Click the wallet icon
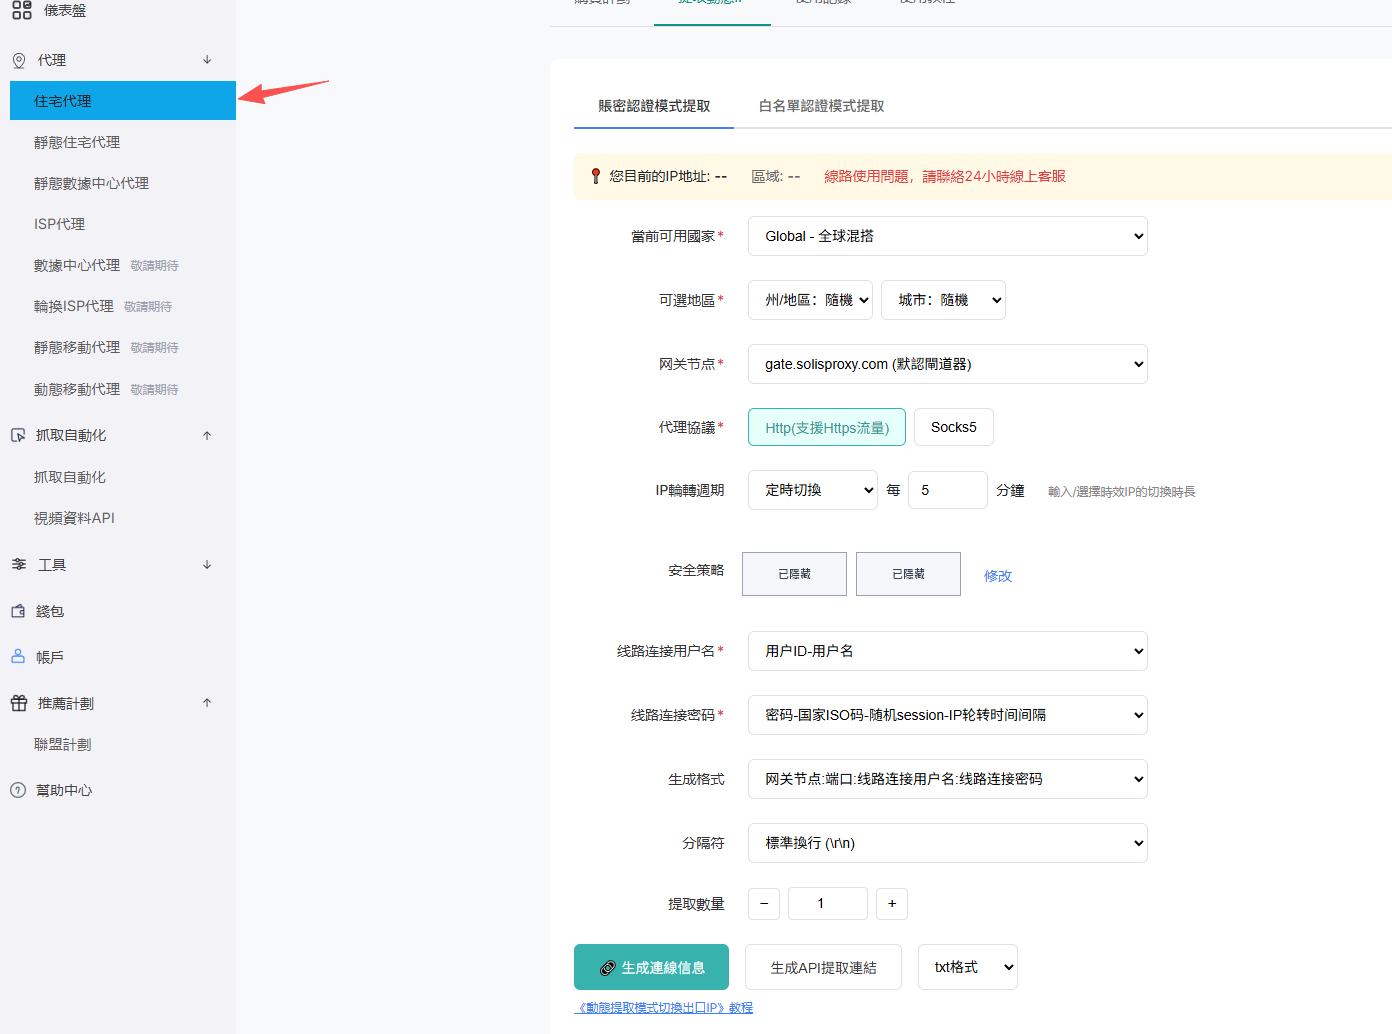The height and width of the screenshot is (1034, 1392). (18, 611)
